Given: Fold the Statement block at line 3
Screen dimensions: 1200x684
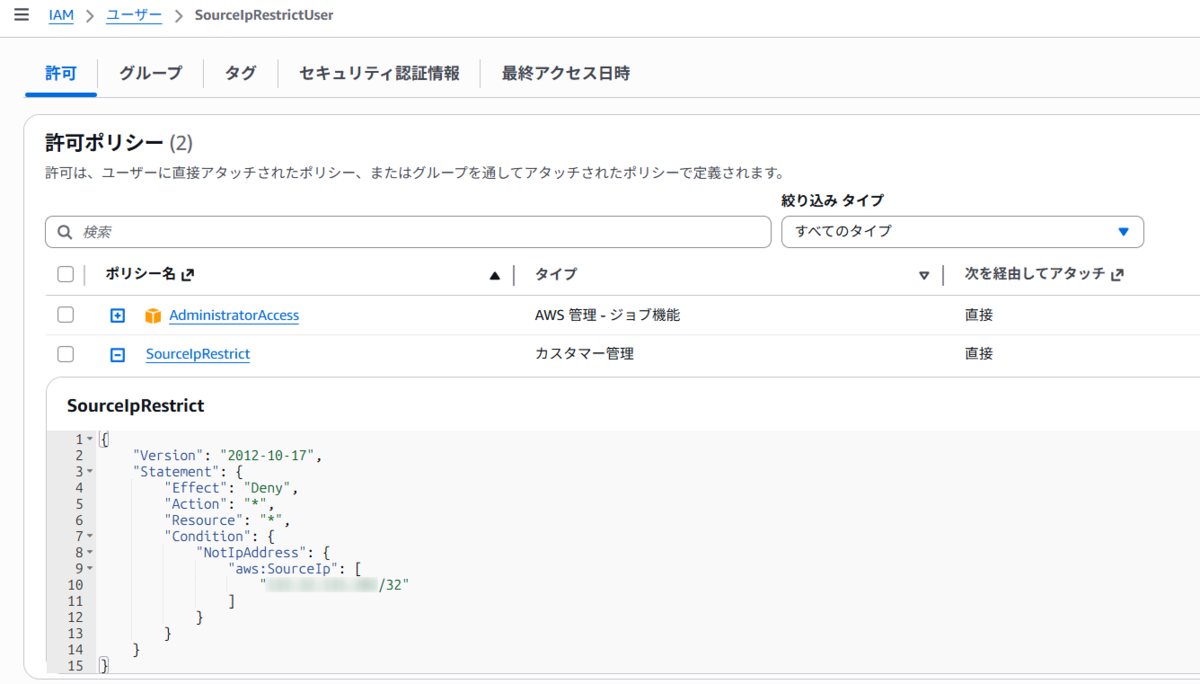Looking at the screenshot, I should point(90,471).
